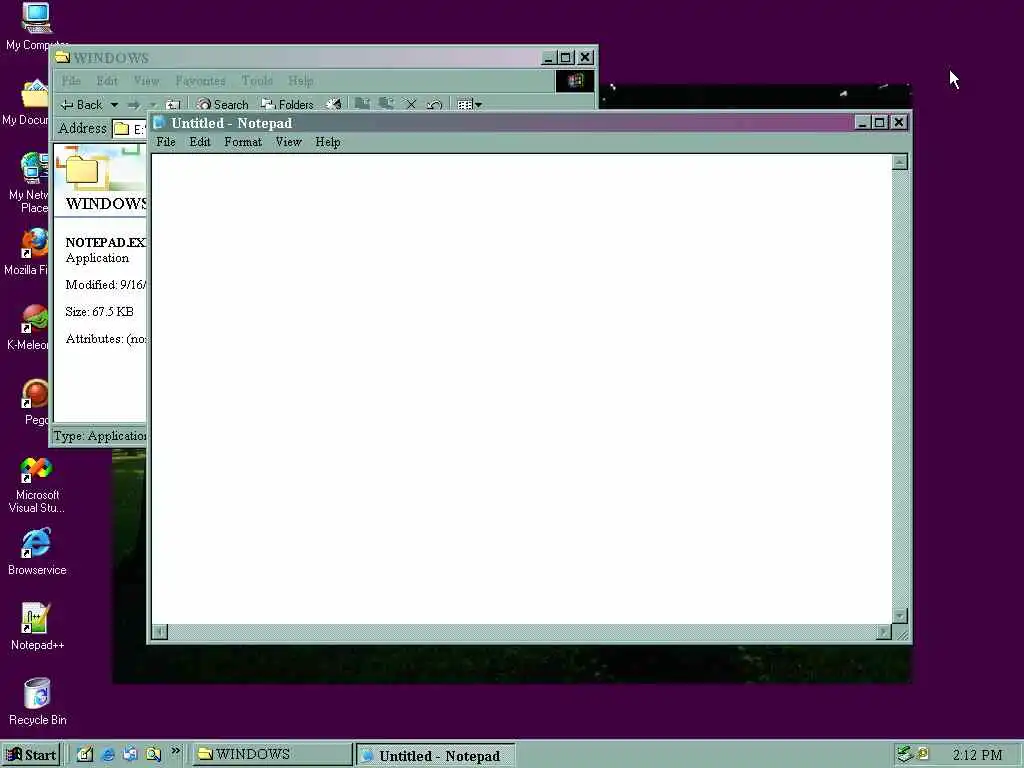This screenshot has height=768, width=1024.
Task: Click the Delete X icon in explorer
Action: 411,104
